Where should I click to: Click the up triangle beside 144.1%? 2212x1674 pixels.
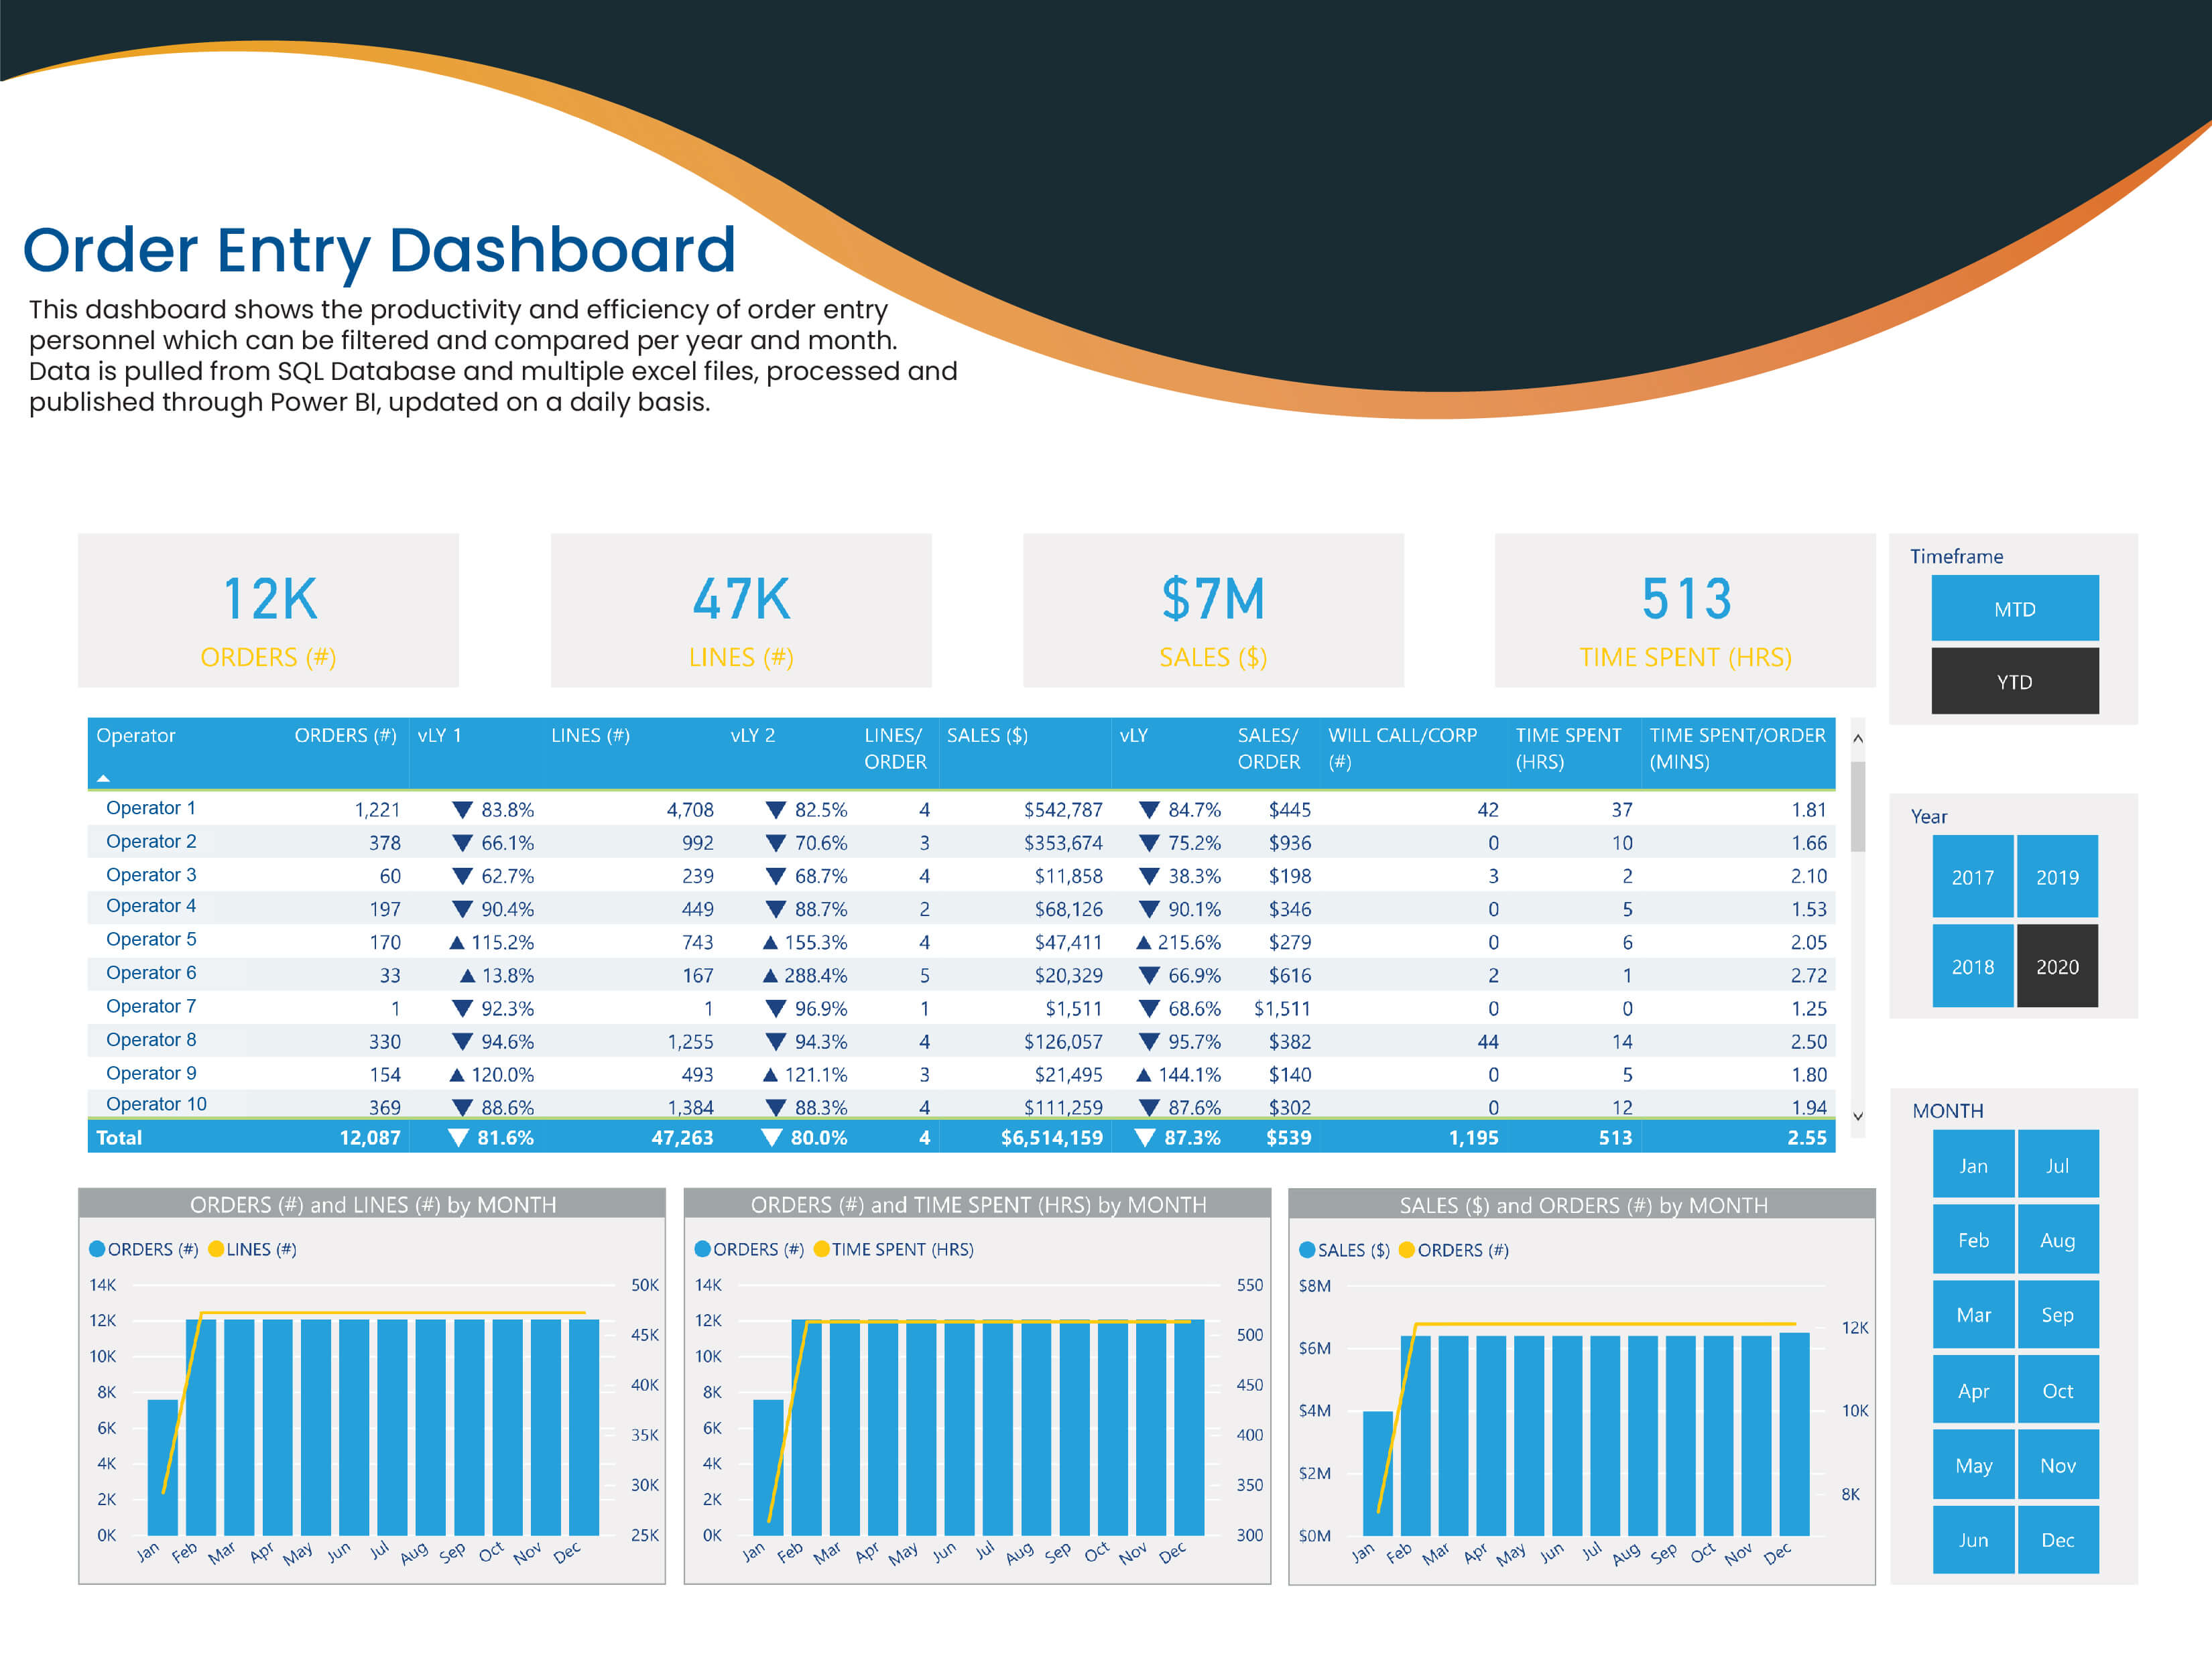point(1143,1074)
